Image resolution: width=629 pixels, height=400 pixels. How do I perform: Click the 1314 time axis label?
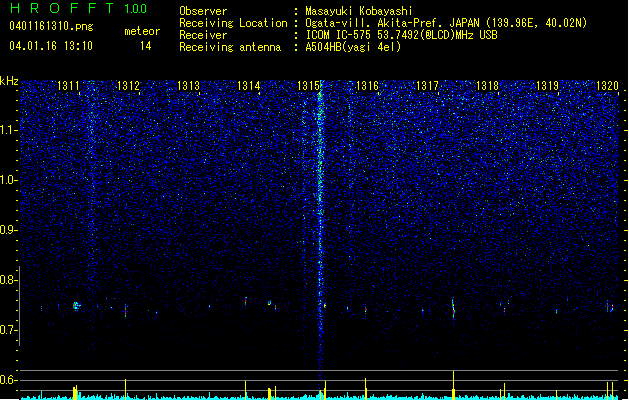pos(249,86)
